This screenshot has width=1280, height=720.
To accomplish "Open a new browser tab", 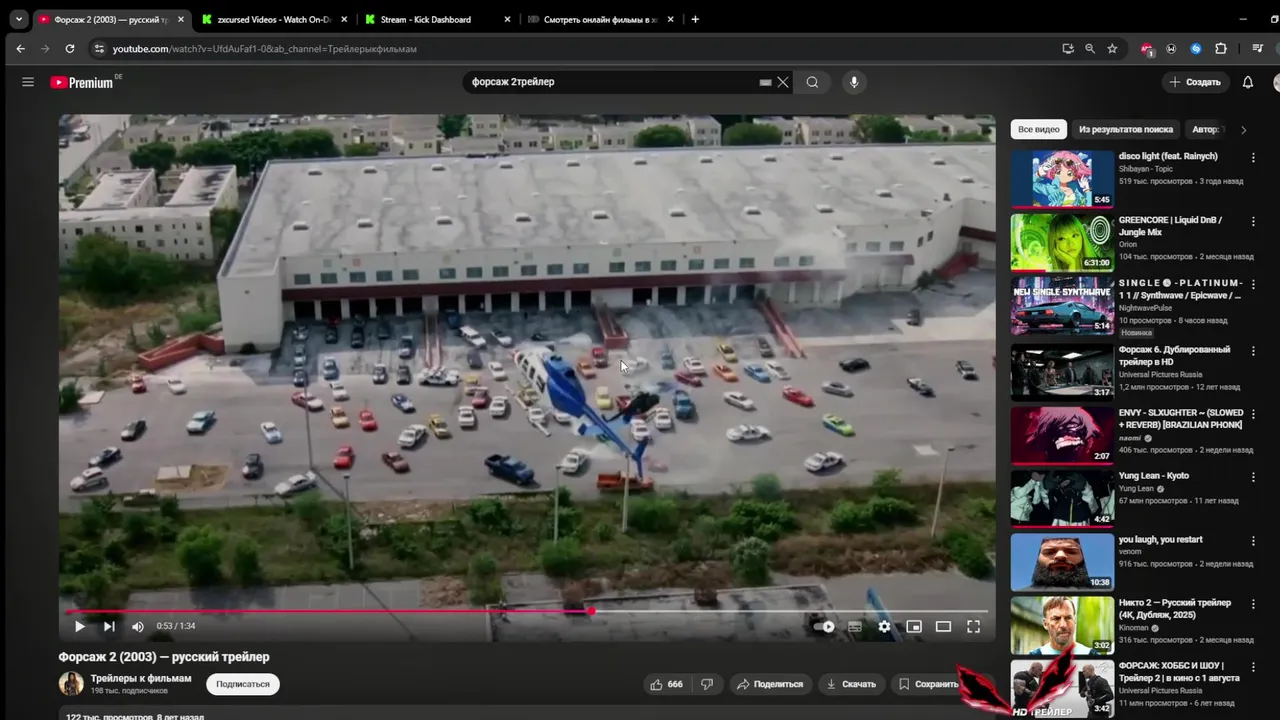I will click(x=695, y=19).
